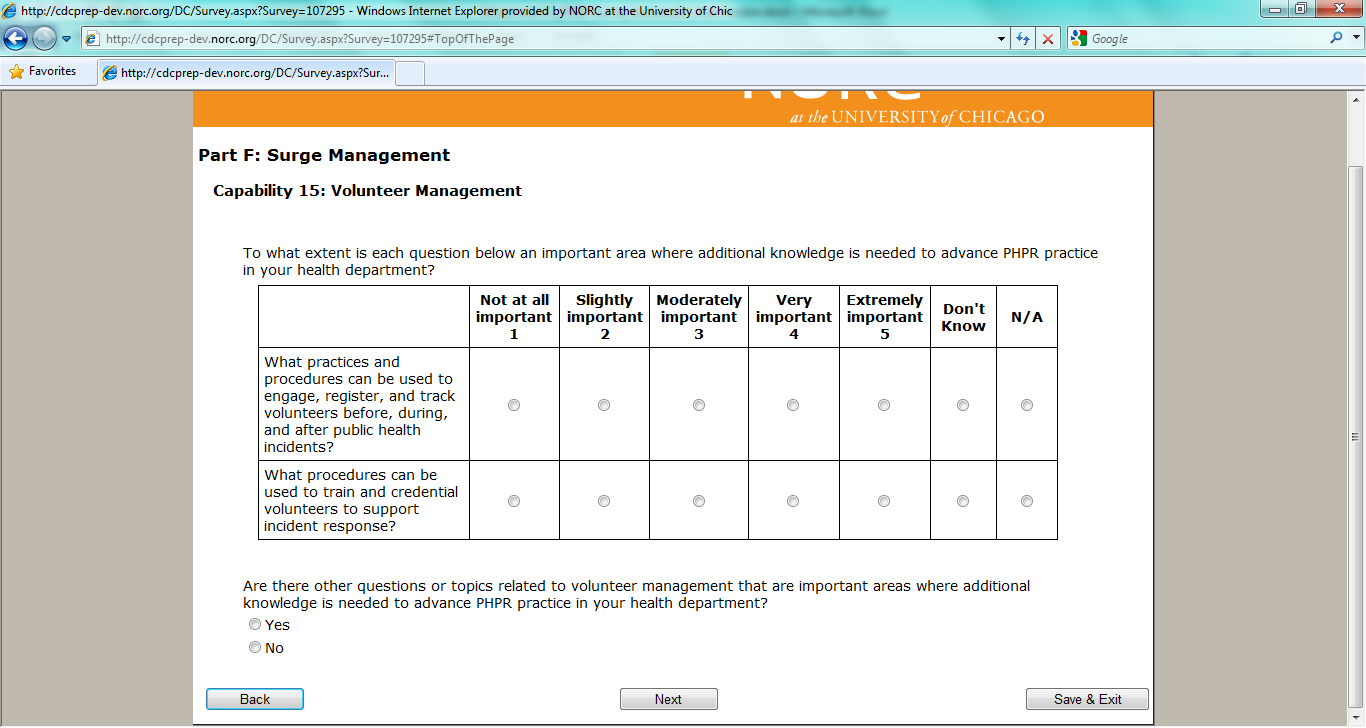
Task: Click the Slightly important 2 column header
Action: coord(604,317)
